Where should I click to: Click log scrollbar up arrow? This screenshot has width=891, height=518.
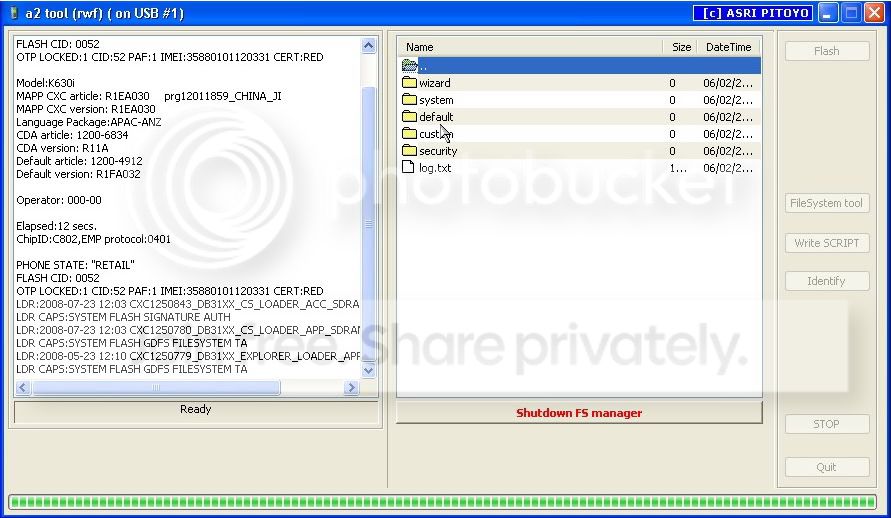[368, 45]
